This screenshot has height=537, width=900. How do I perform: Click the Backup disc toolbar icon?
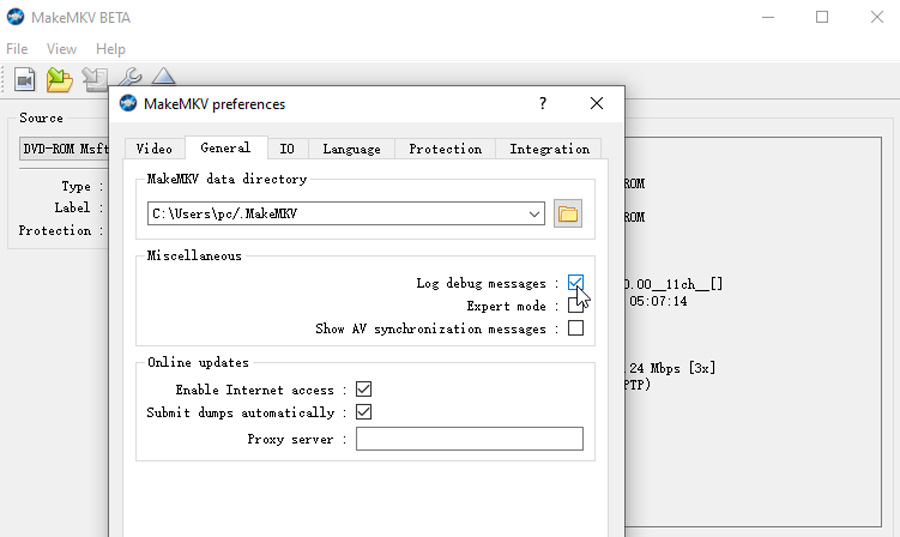point(95,79)
